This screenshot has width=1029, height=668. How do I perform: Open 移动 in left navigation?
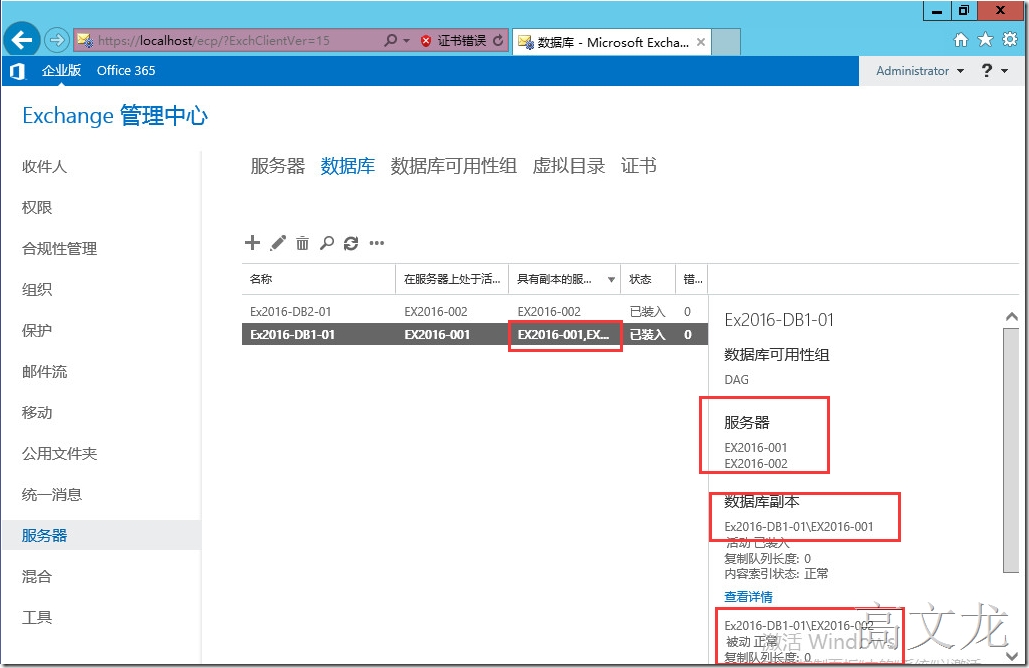click(37, 413)
